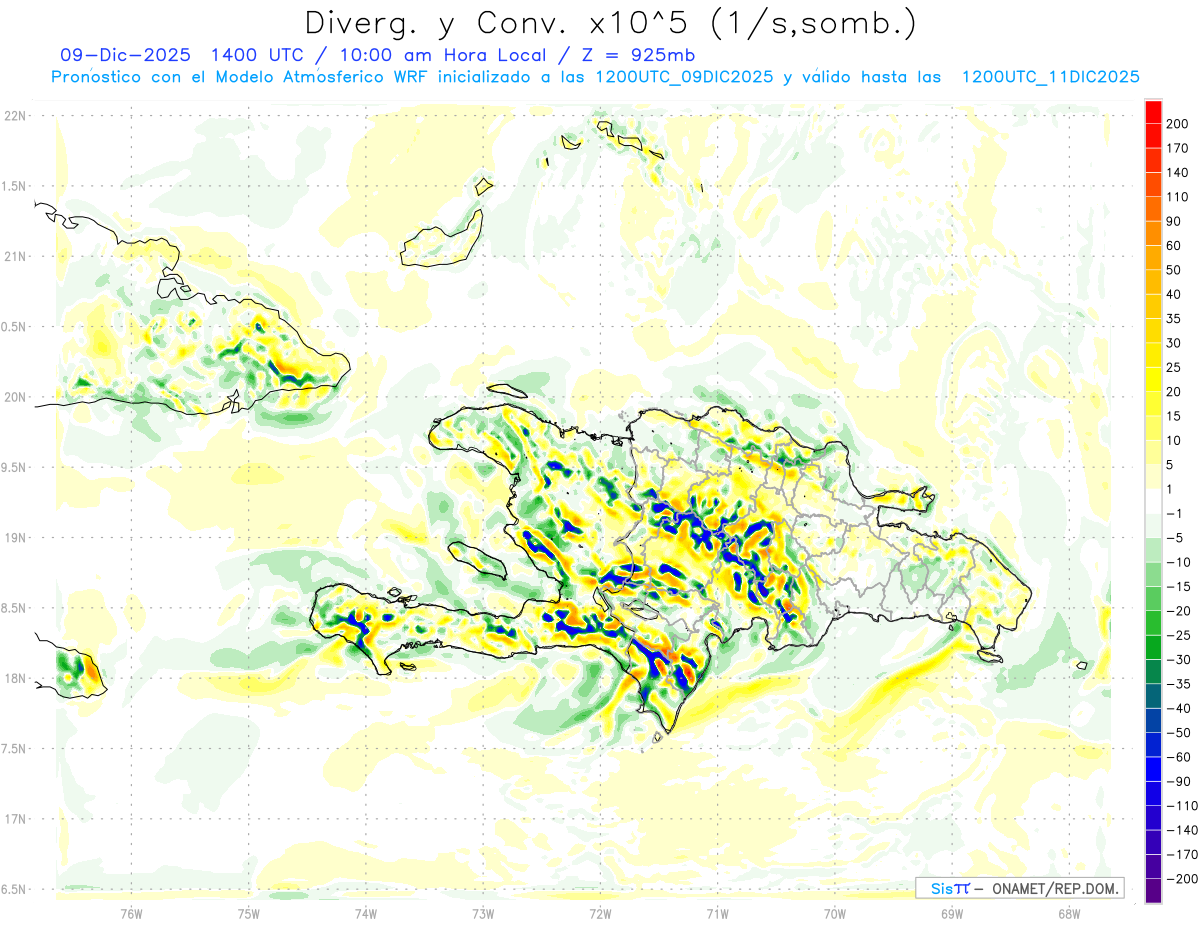This screenshot has height=927, width=1200.
Task: Click the '75W' longitude label
Action: pyautogui.click(x=249, y=912)
